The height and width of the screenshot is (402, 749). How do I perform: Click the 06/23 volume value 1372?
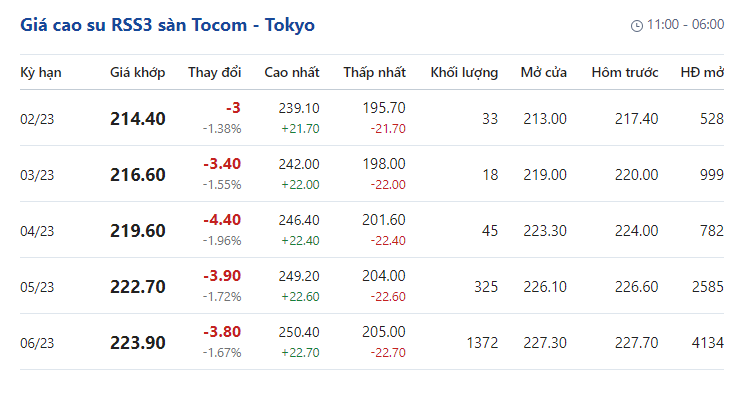coord(482,342)
